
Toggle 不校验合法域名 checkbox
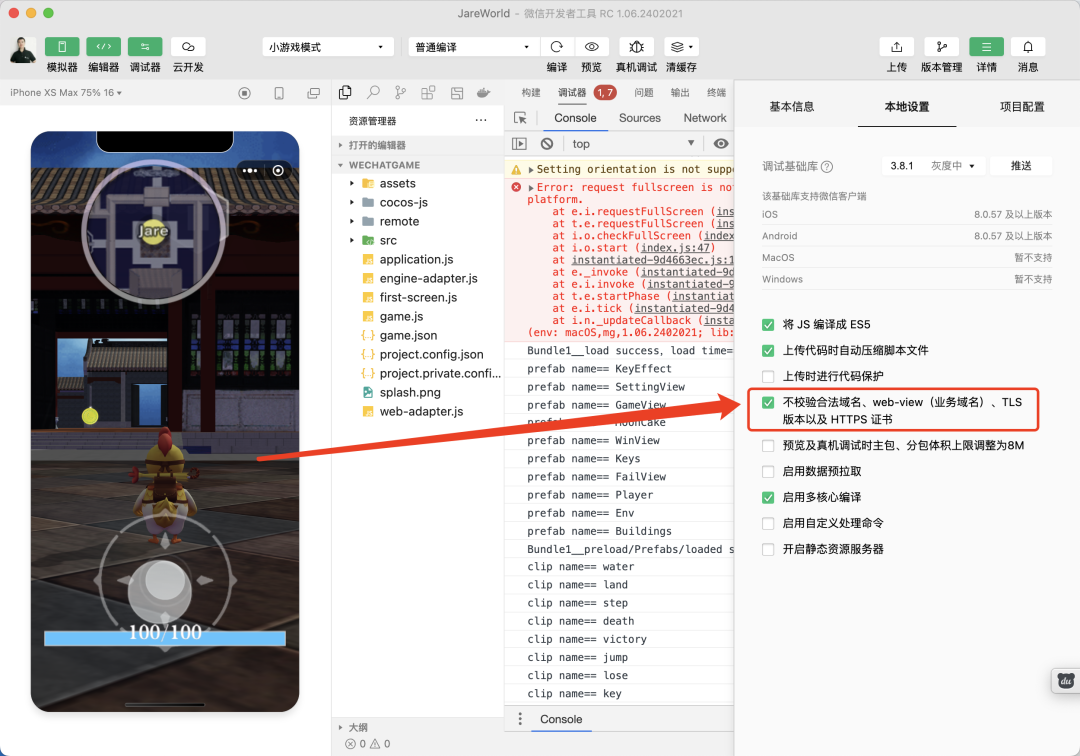coord(768,402)
